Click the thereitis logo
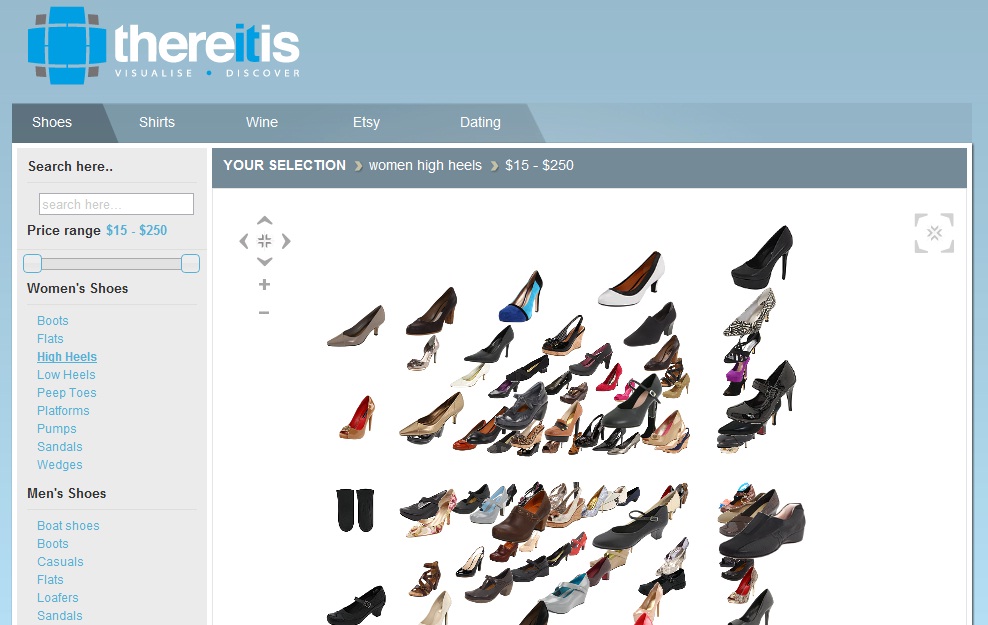 coord(164,47)
